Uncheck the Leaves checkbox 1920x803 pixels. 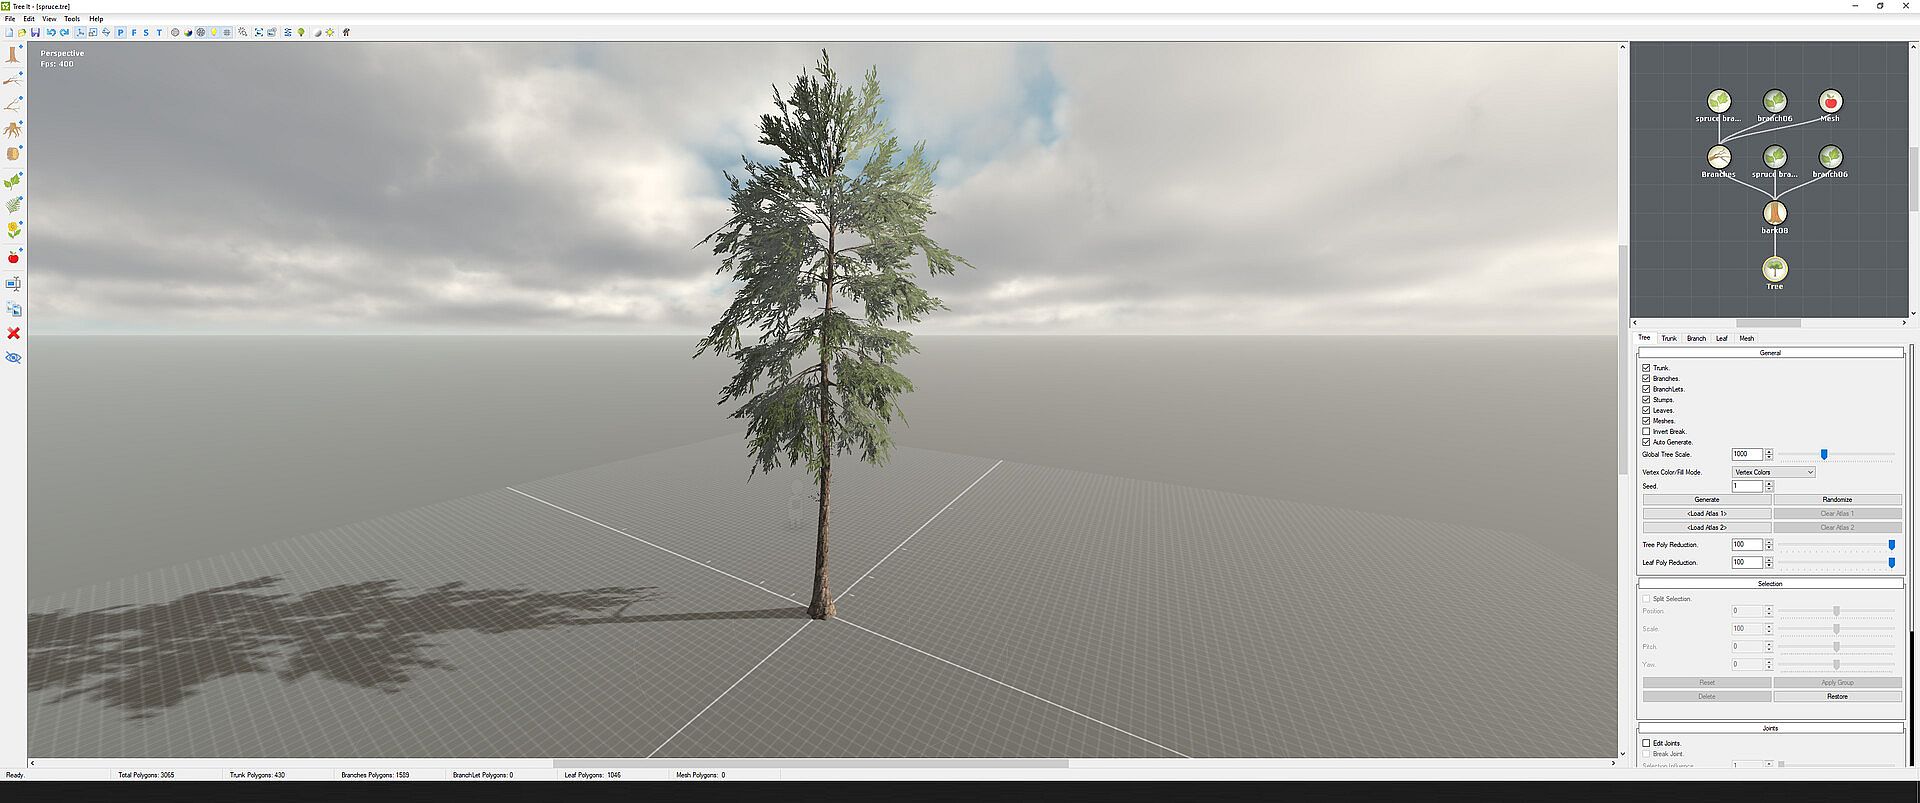coord(1646,410)
